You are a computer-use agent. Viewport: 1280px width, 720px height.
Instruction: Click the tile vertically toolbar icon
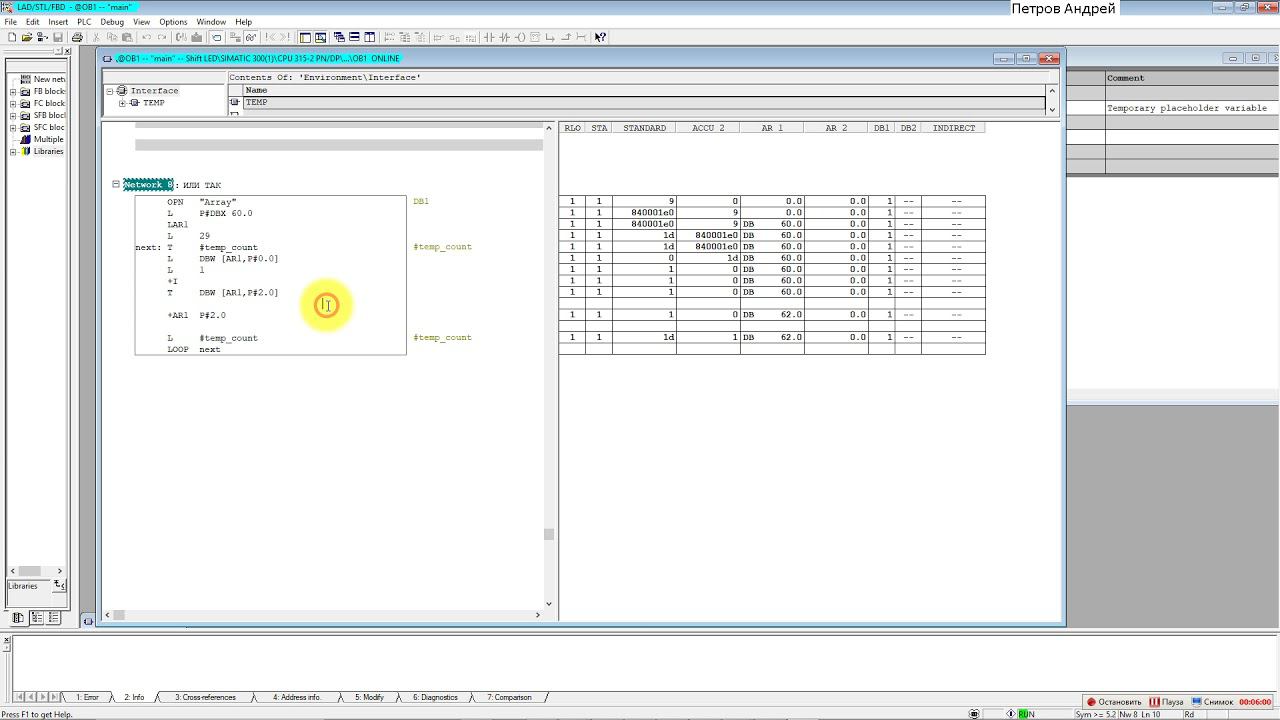point(369,37)
